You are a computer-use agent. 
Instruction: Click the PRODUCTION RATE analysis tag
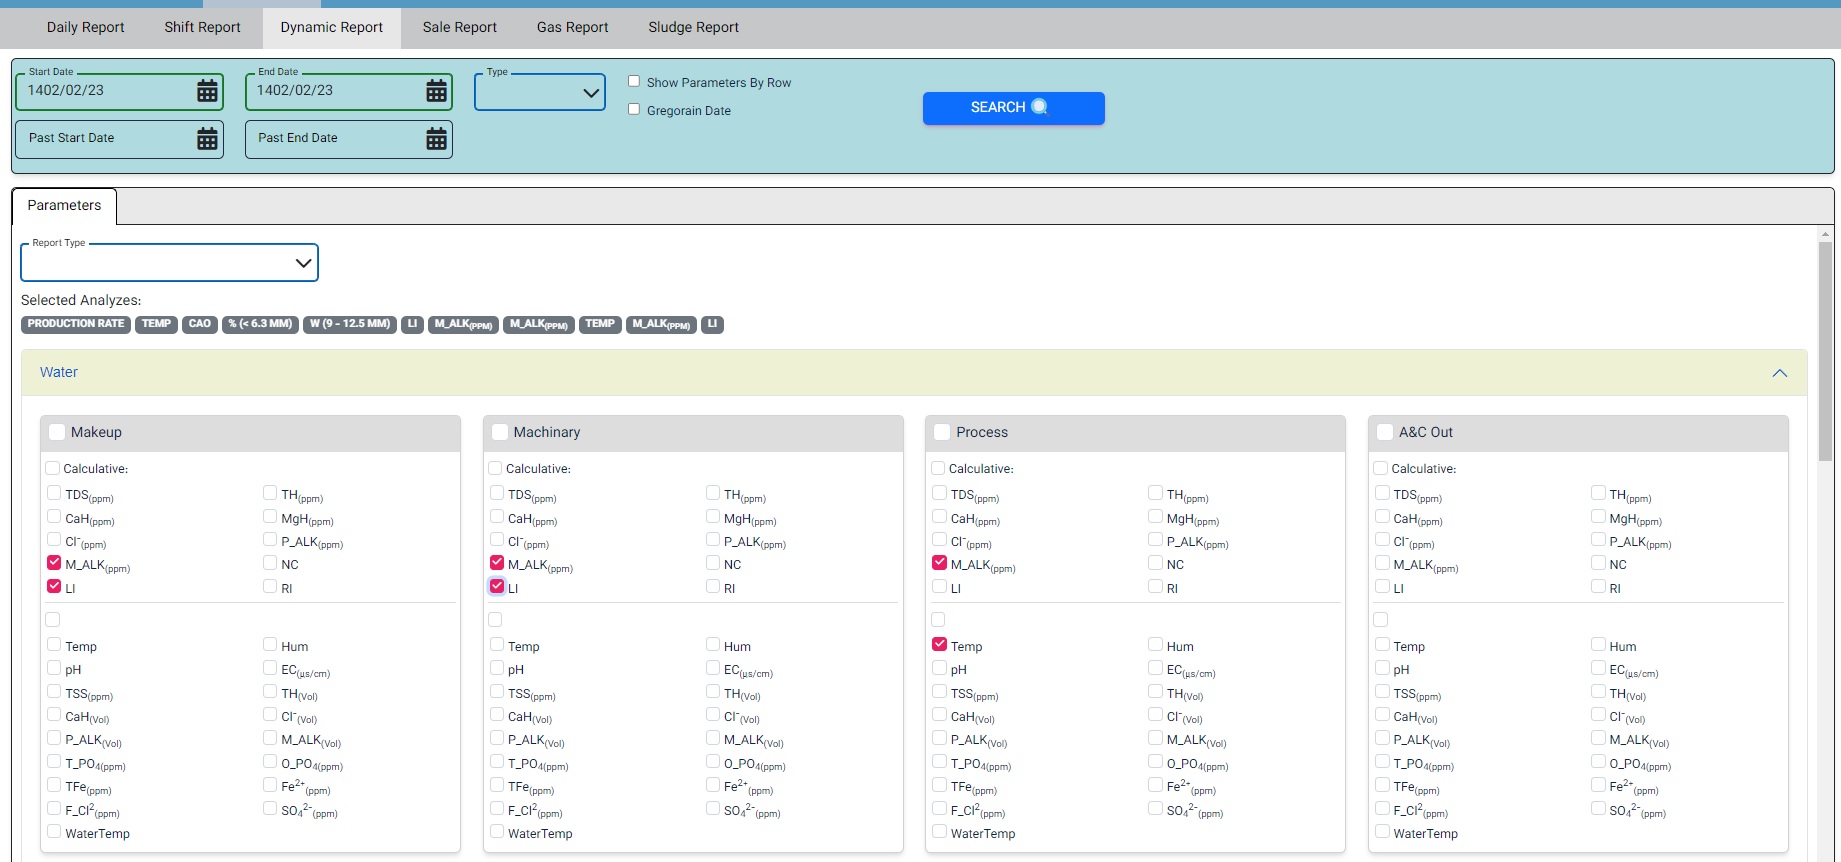[76, 324]
